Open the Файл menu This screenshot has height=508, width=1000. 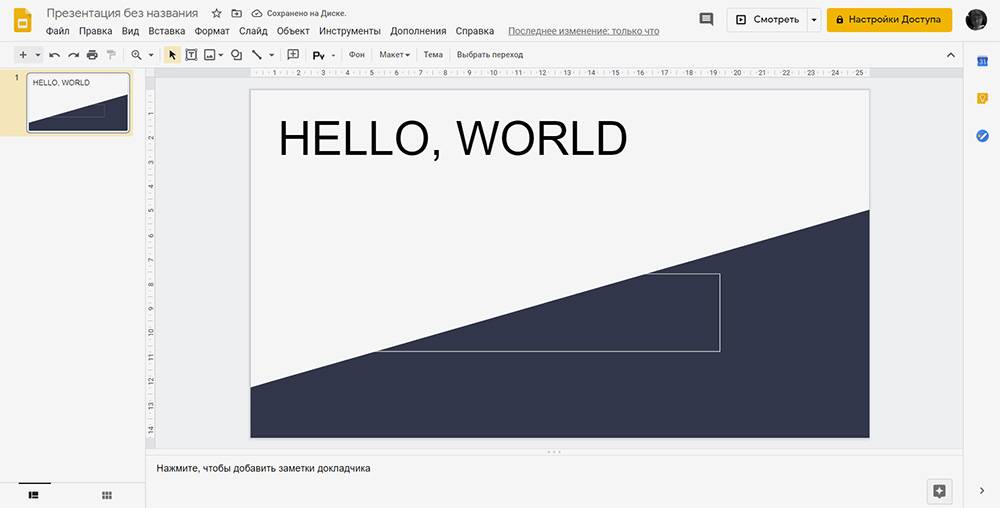tap(57, 31)
